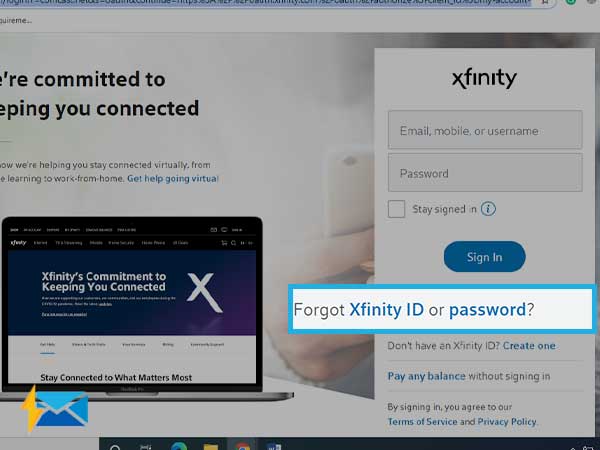Open Microsoft Edge from the taskbar

[x=179, y=446]
